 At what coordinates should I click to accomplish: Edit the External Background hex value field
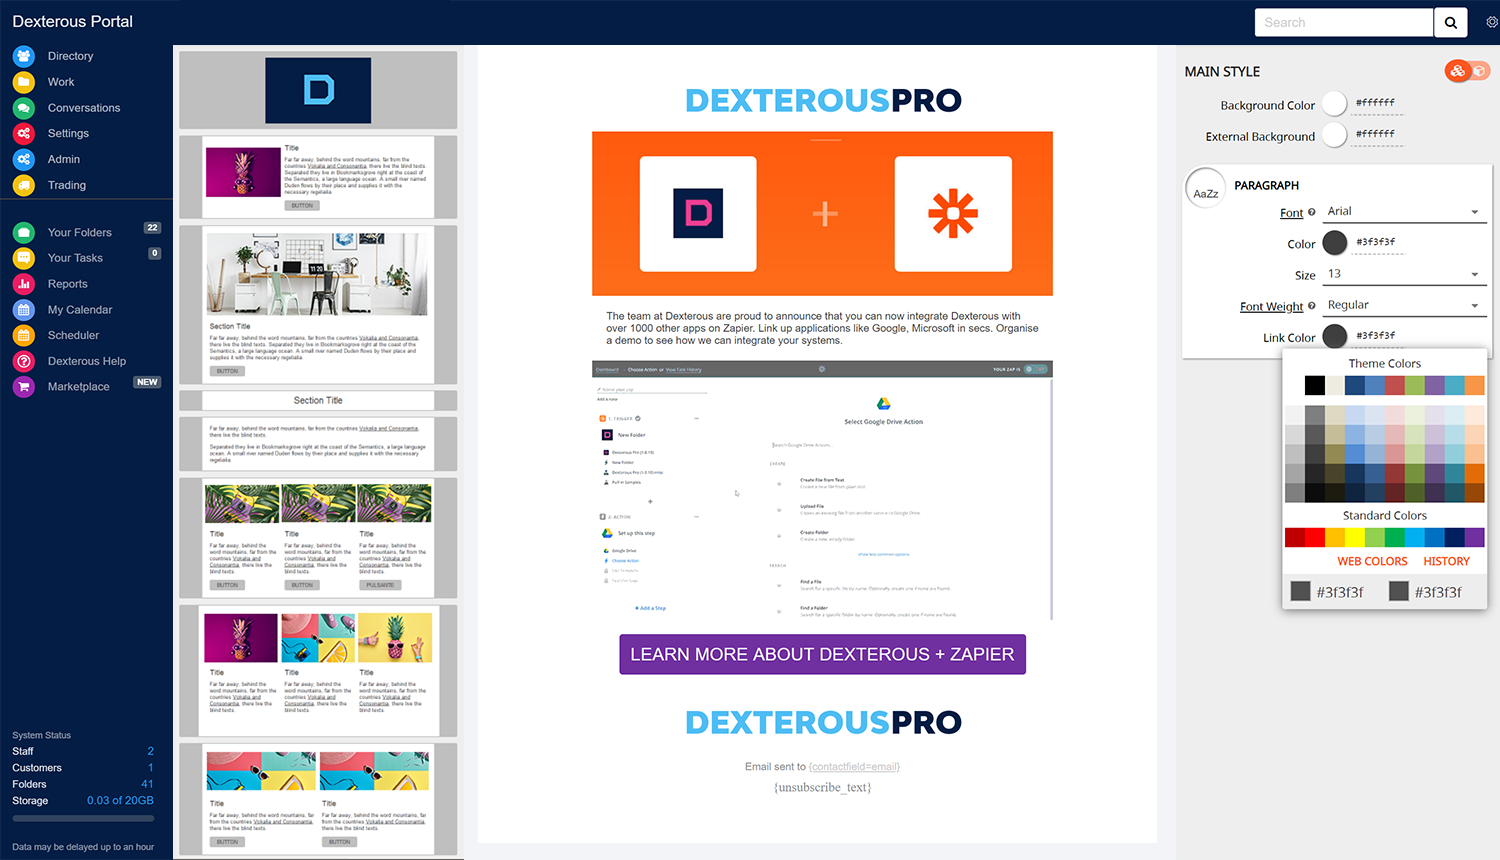click(x=1377, y=135)
